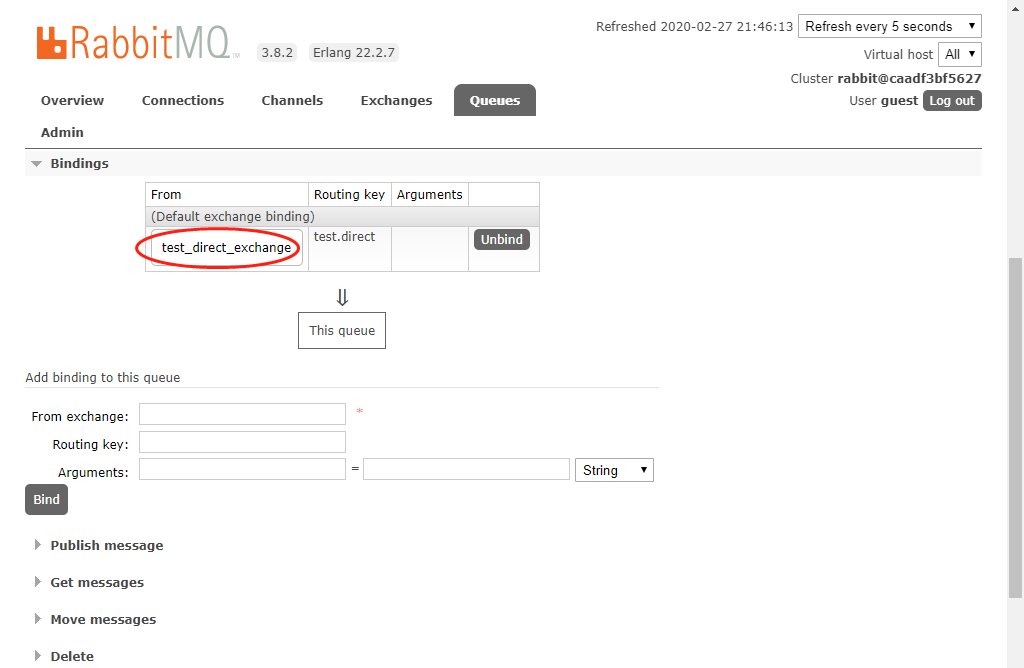The image size is (1024, 668).
Task: Unbind the test.direct binding
Action: pos(502,240)
